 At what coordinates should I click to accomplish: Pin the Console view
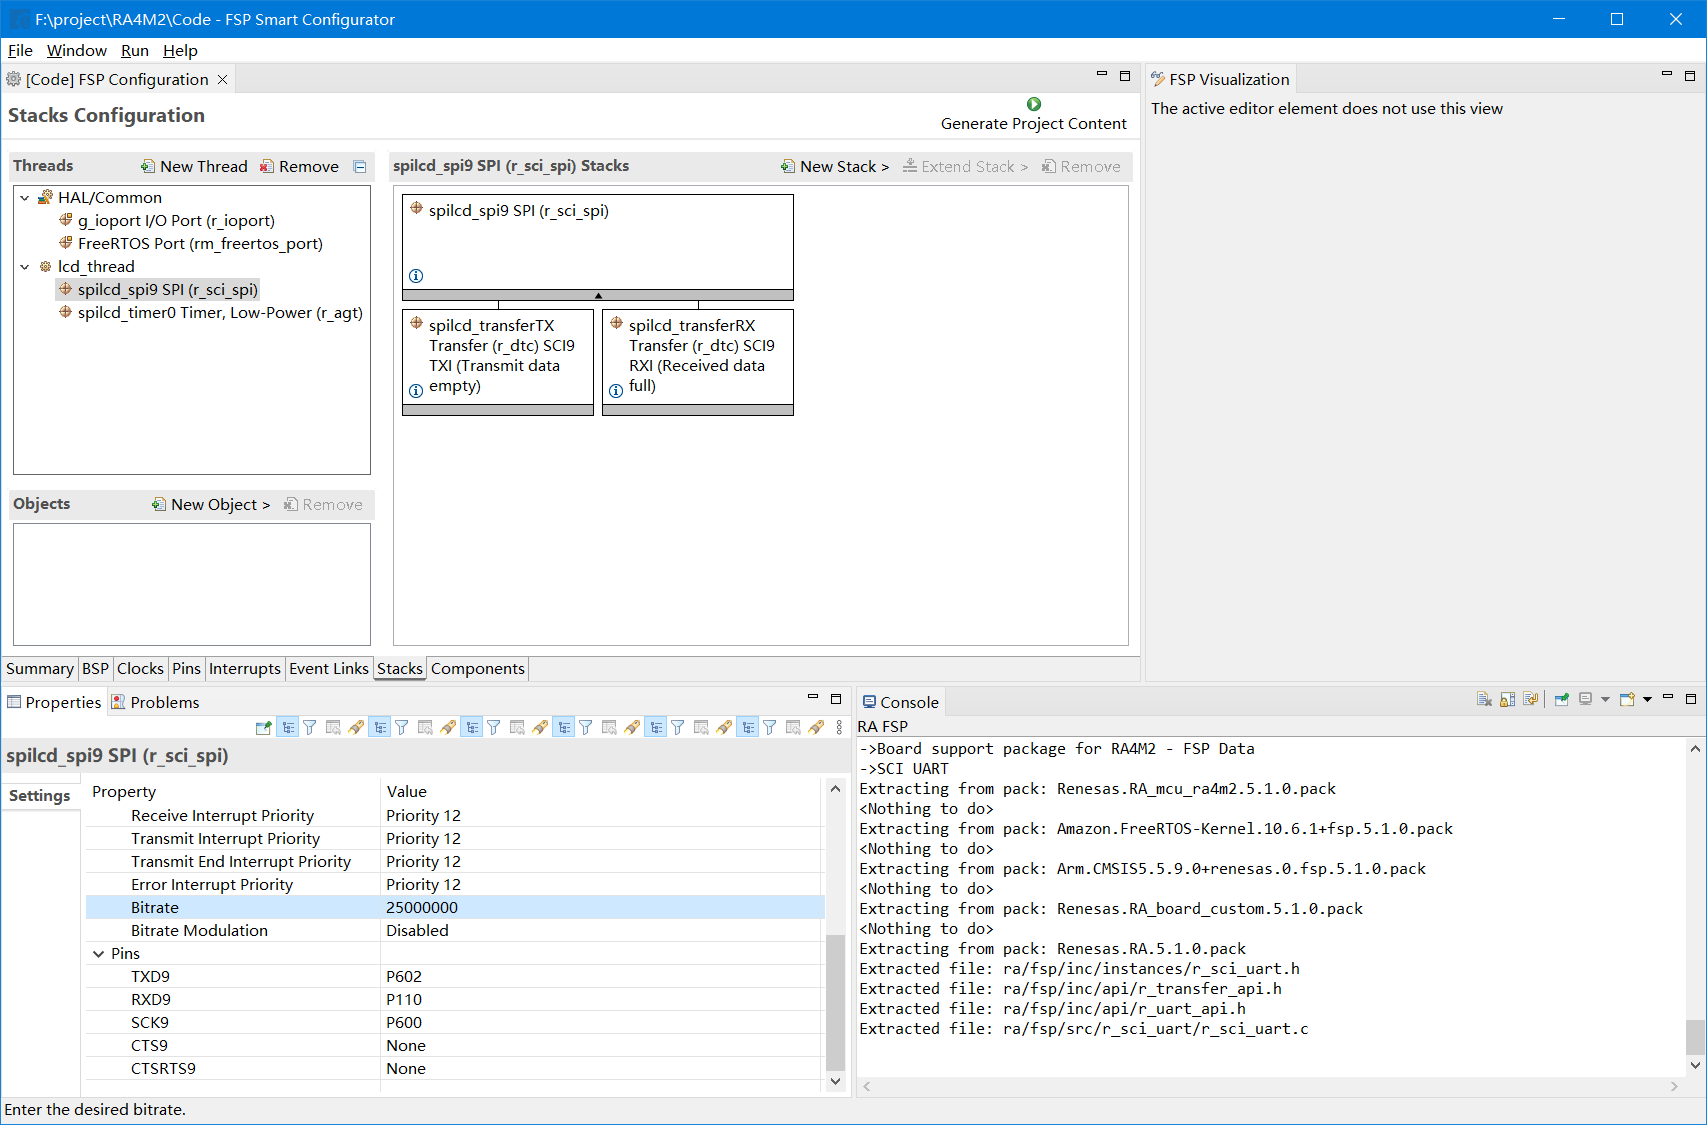pyautogui.click(x=1561, y=699)
